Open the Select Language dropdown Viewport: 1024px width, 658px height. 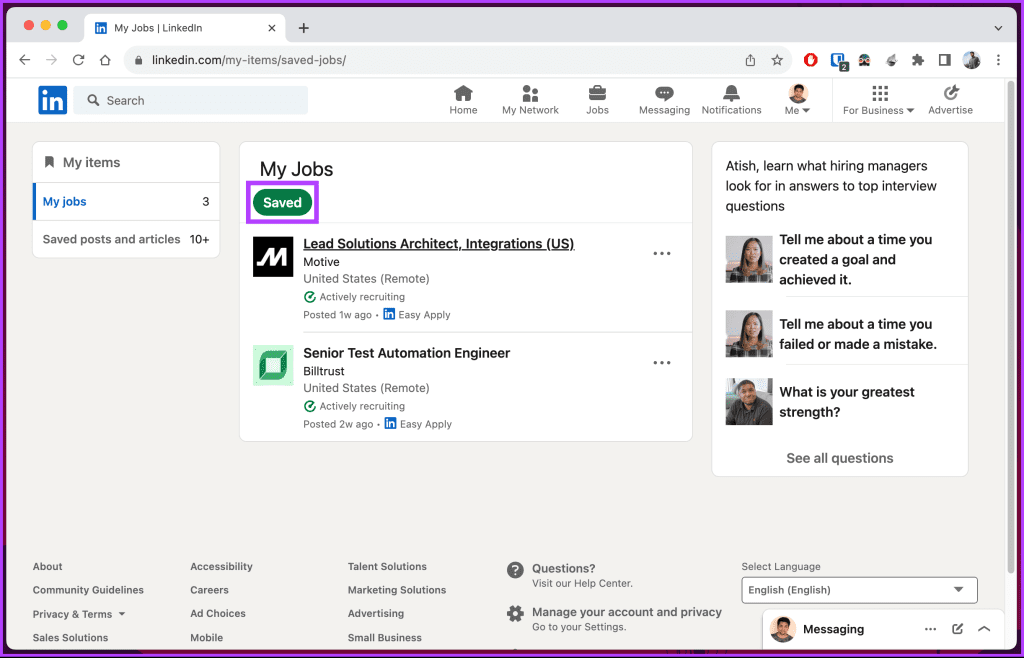[x=858, y=590]
